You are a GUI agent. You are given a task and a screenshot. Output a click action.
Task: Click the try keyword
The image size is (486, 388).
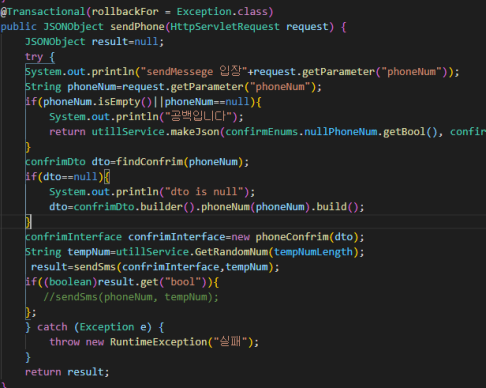(34, 57)
